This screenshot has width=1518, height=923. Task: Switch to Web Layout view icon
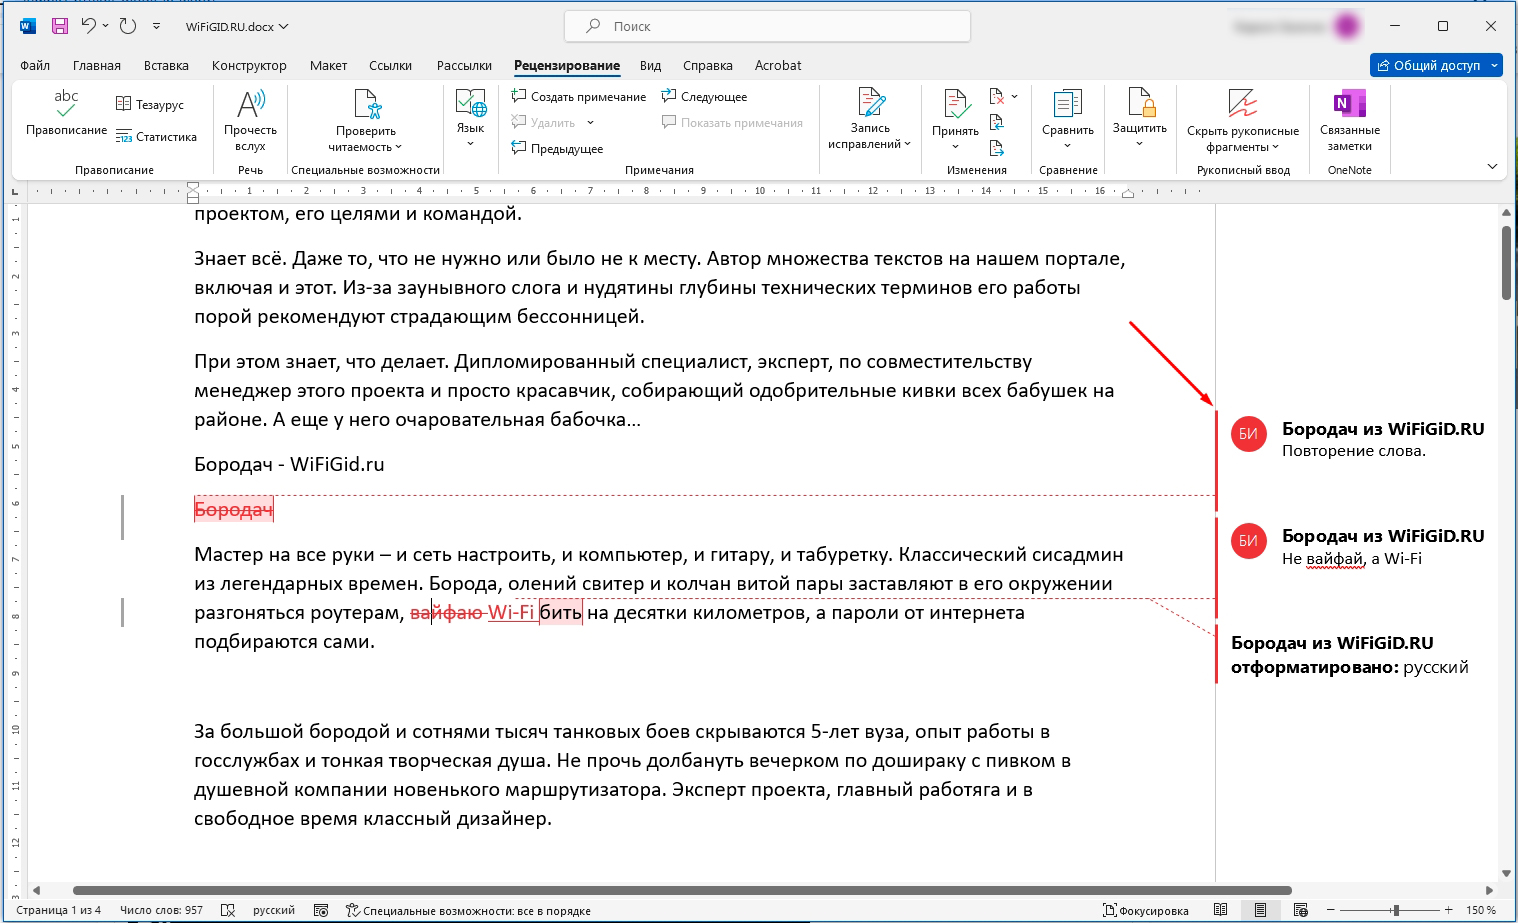[x=1300, y=910]
